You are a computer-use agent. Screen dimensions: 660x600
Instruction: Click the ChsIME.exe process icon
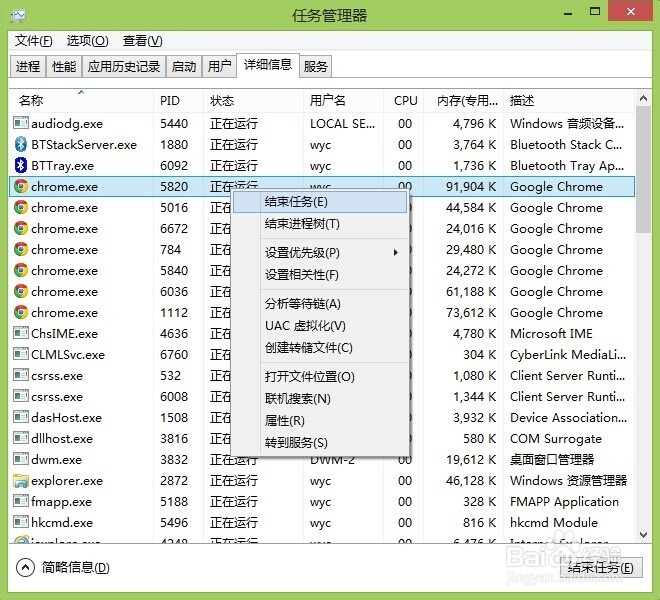coord(21,333)
